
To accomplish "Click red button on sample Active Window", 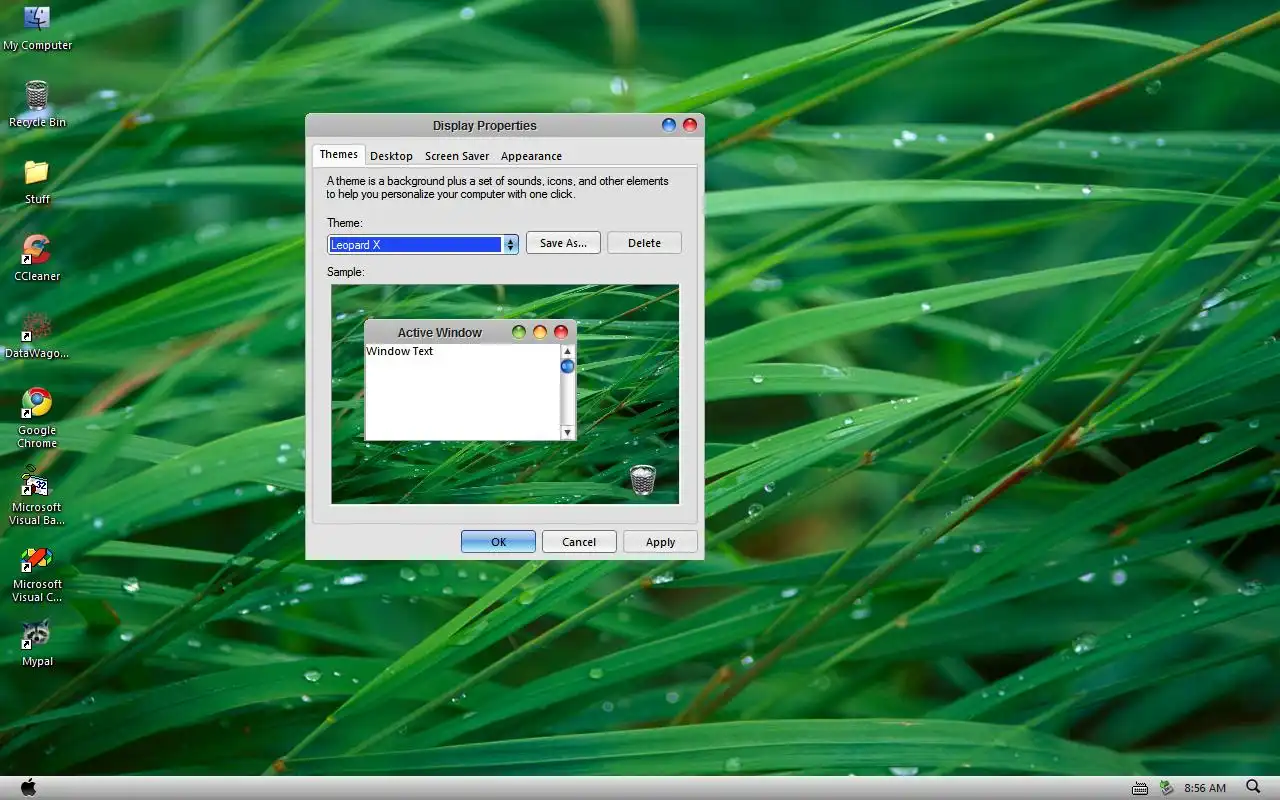I will pyautogui.click(x=561, y=332).
